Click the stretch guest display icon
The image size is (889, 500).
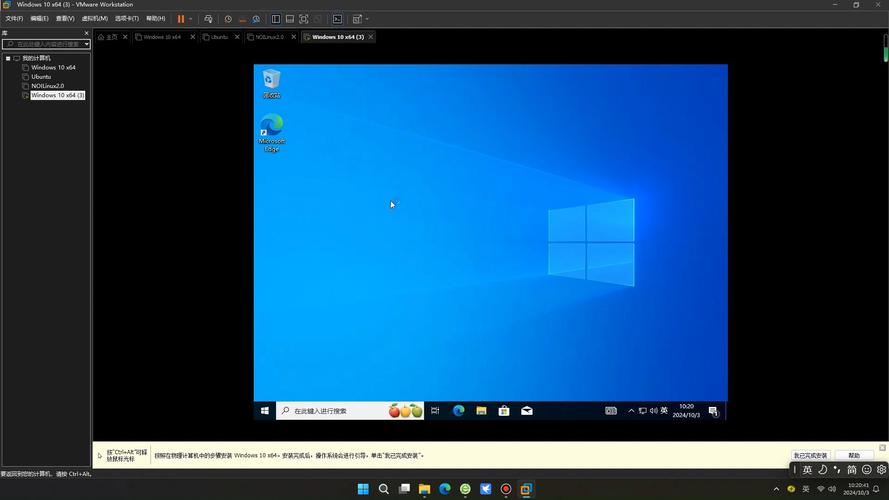point(357,19)
